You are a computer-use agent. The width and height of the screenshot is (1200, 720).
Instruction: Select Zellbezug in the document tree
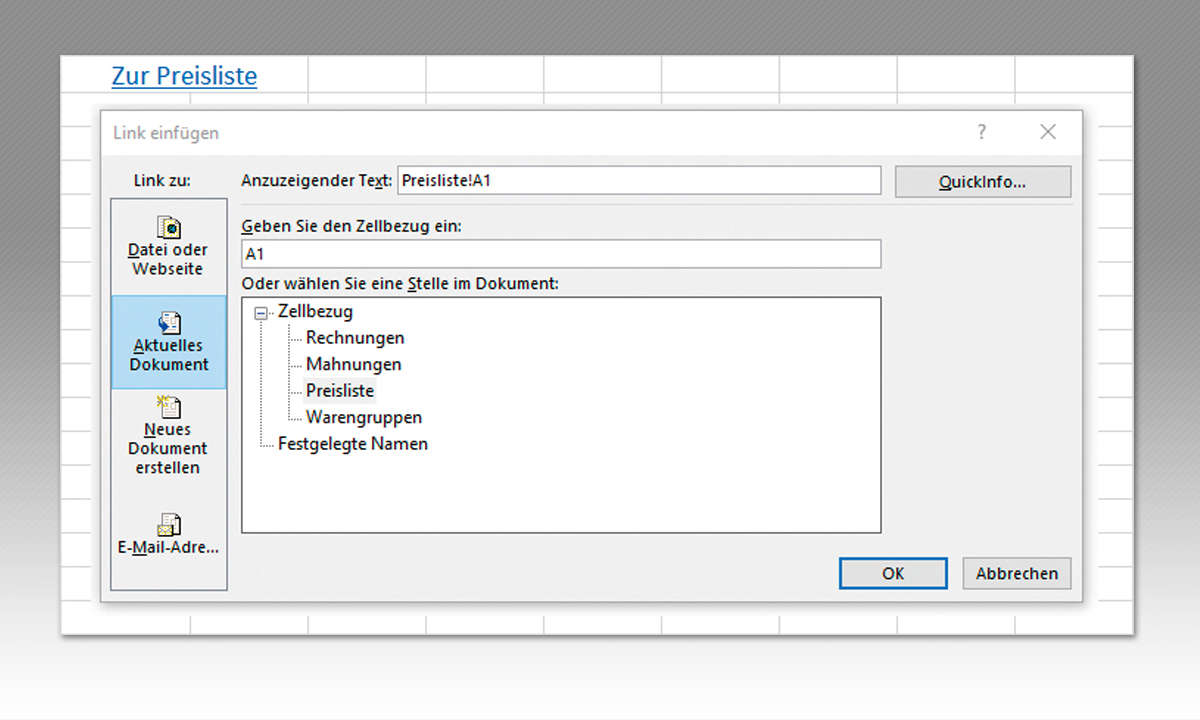[315, 312]
